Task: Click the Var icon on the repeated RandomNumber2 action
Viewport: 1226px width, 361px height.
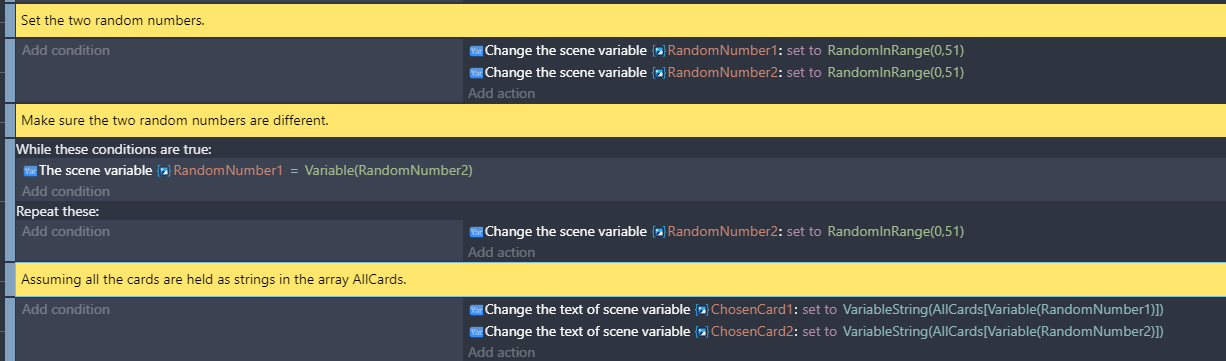Action: click(476, 231)
